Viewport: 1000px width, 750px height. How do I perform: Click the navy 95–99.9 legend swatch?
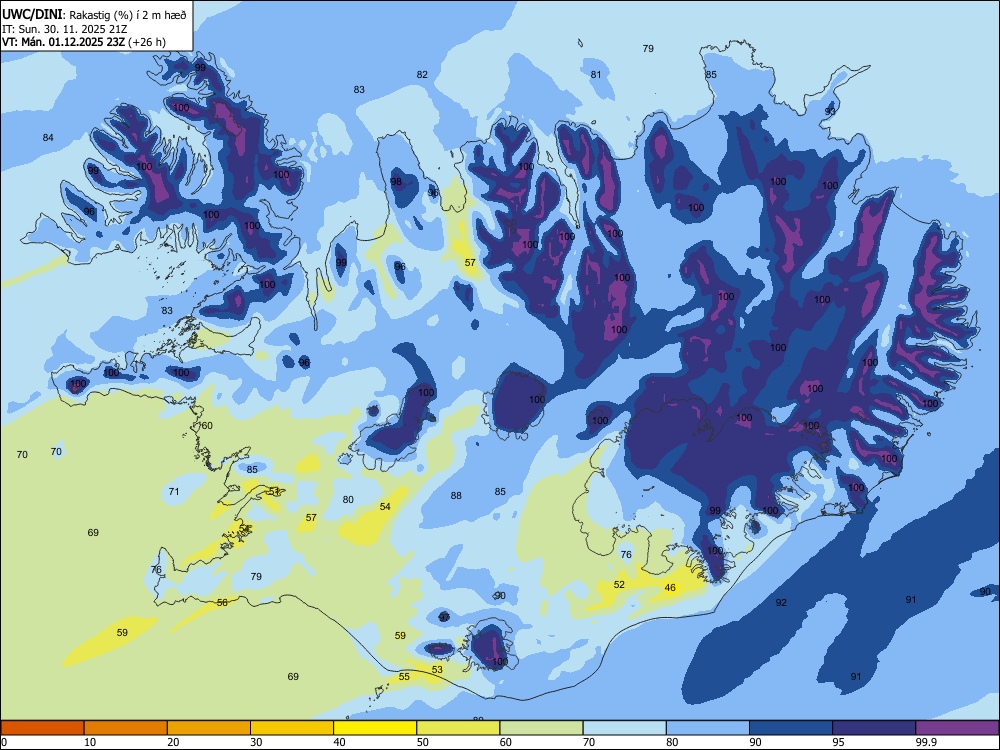click(x=874, y=728)
